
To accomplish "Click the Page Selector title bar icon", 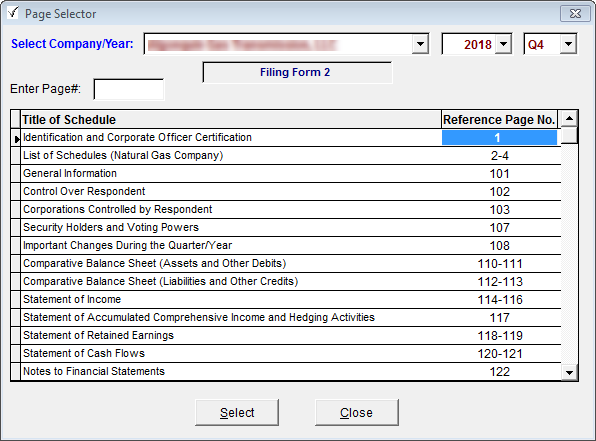I will pos(13,13).
